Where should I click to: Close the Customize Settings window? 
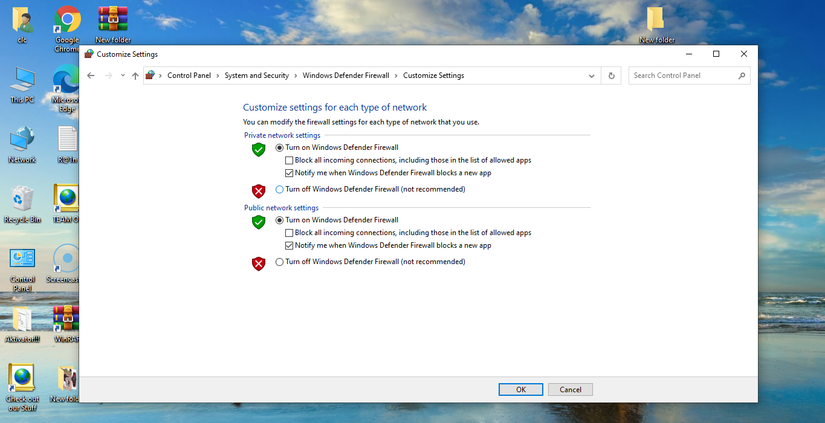tap(743, 54)
